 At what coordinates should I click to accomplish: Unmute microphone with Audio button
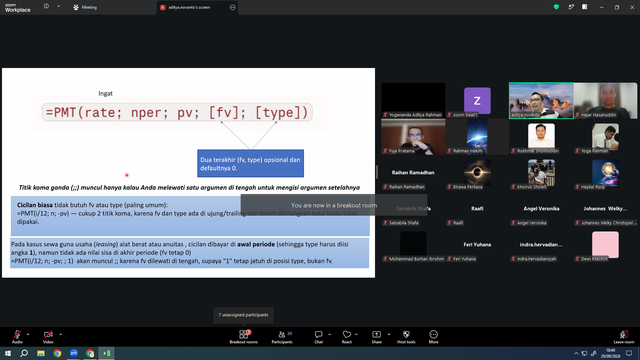tap(17, 337)
